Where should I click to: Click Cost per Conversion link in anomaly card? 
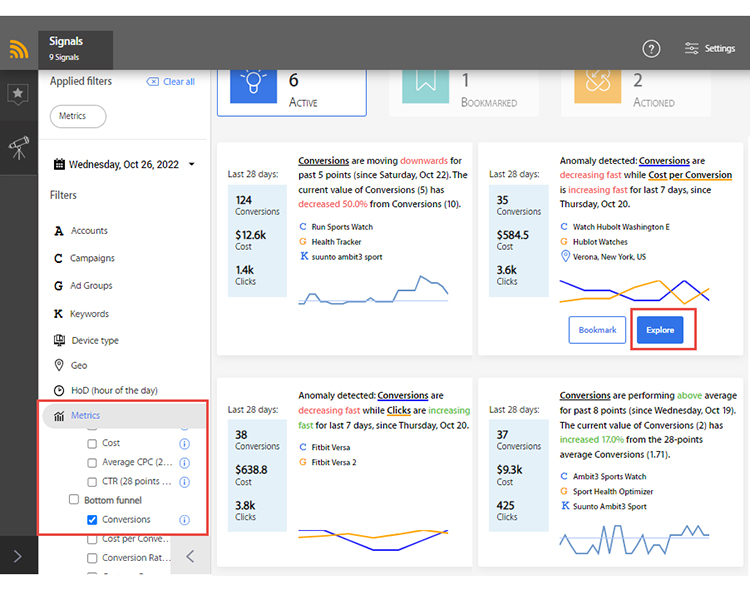(x=690, y=175)
